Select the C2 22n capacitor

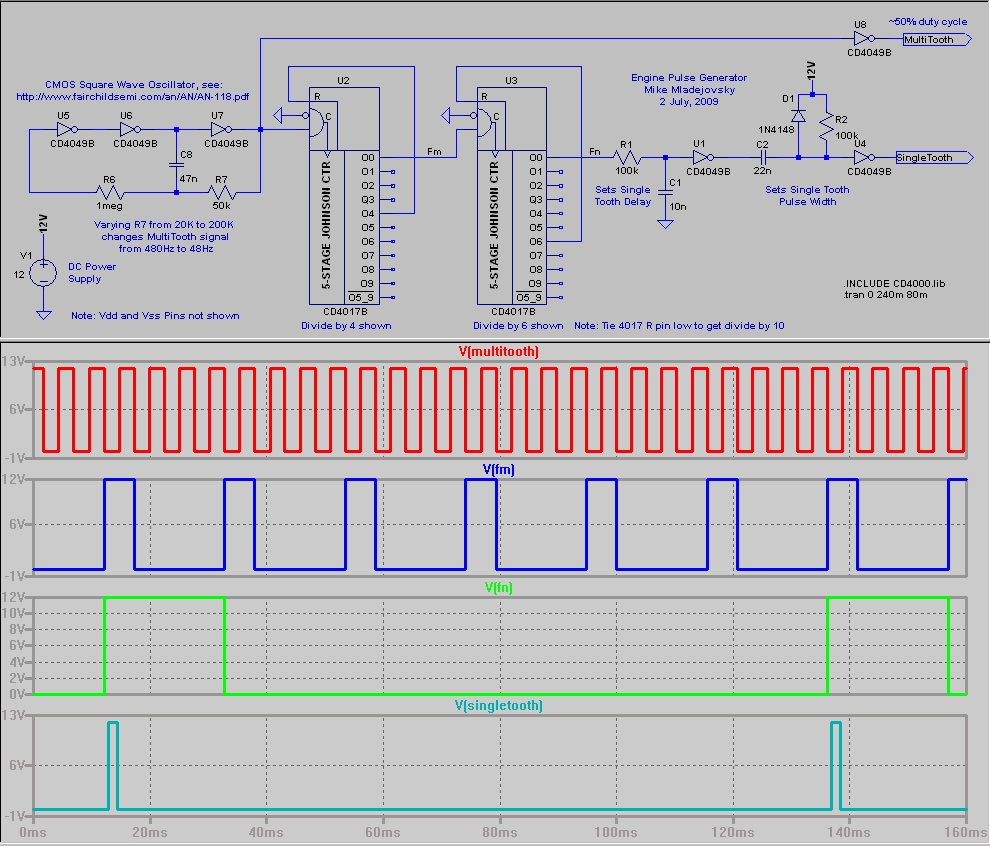(762, 157)
